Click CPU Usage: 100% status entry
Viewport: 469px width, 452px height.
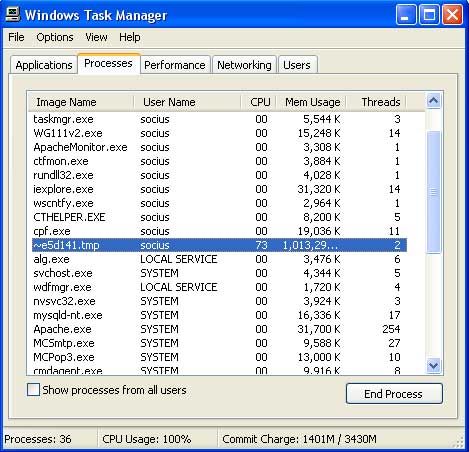(147, 439)
